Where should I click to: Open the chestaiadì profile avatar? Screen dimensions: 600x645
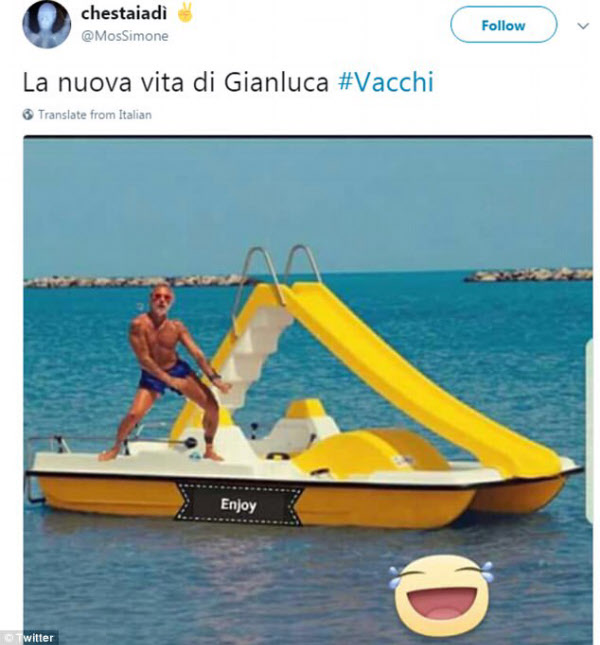(x=46, y=24)
